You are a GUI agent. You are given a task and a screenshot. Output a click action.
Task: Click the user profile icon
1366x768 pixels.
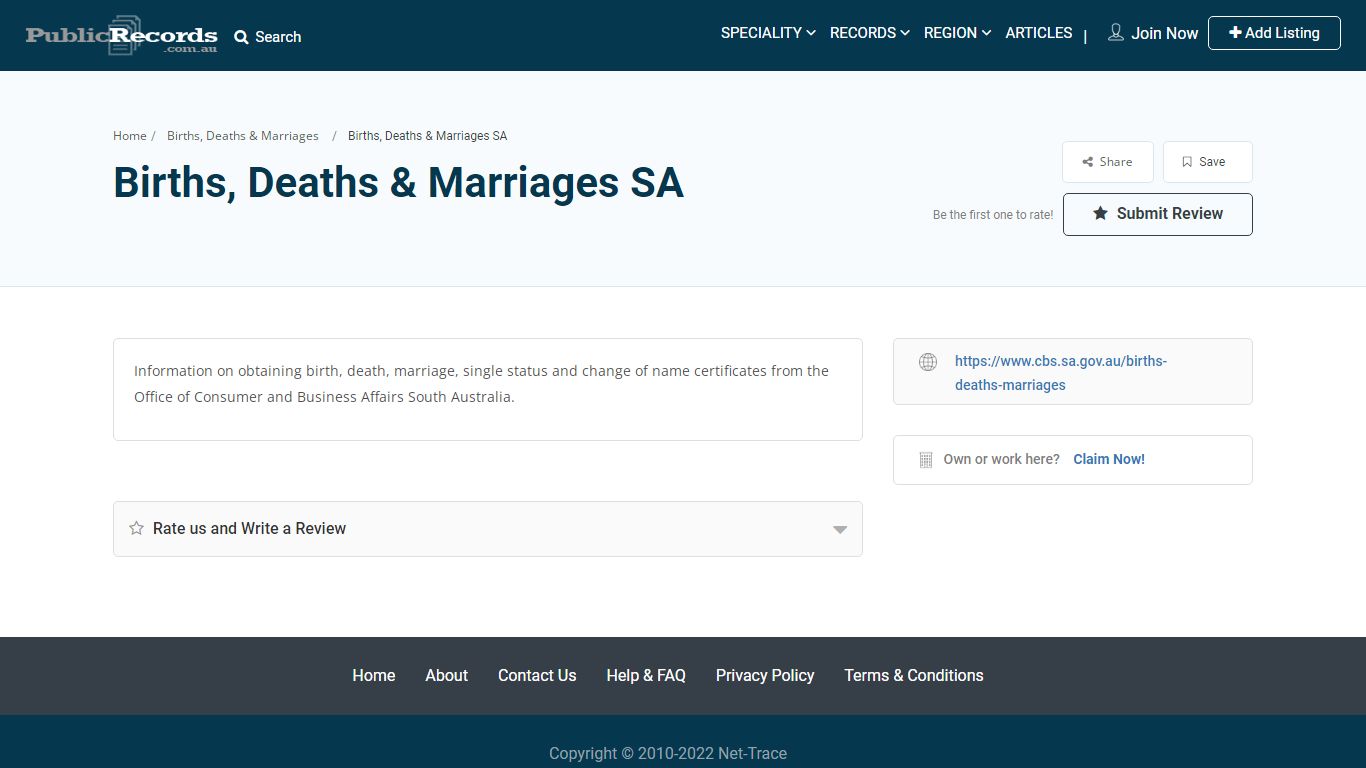click(x=1116, y=33)
